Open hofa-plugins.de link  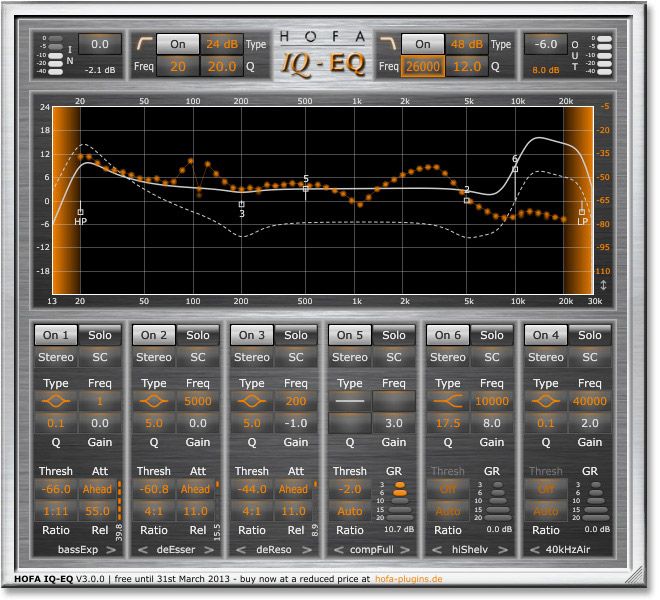(x=408, y=579)
